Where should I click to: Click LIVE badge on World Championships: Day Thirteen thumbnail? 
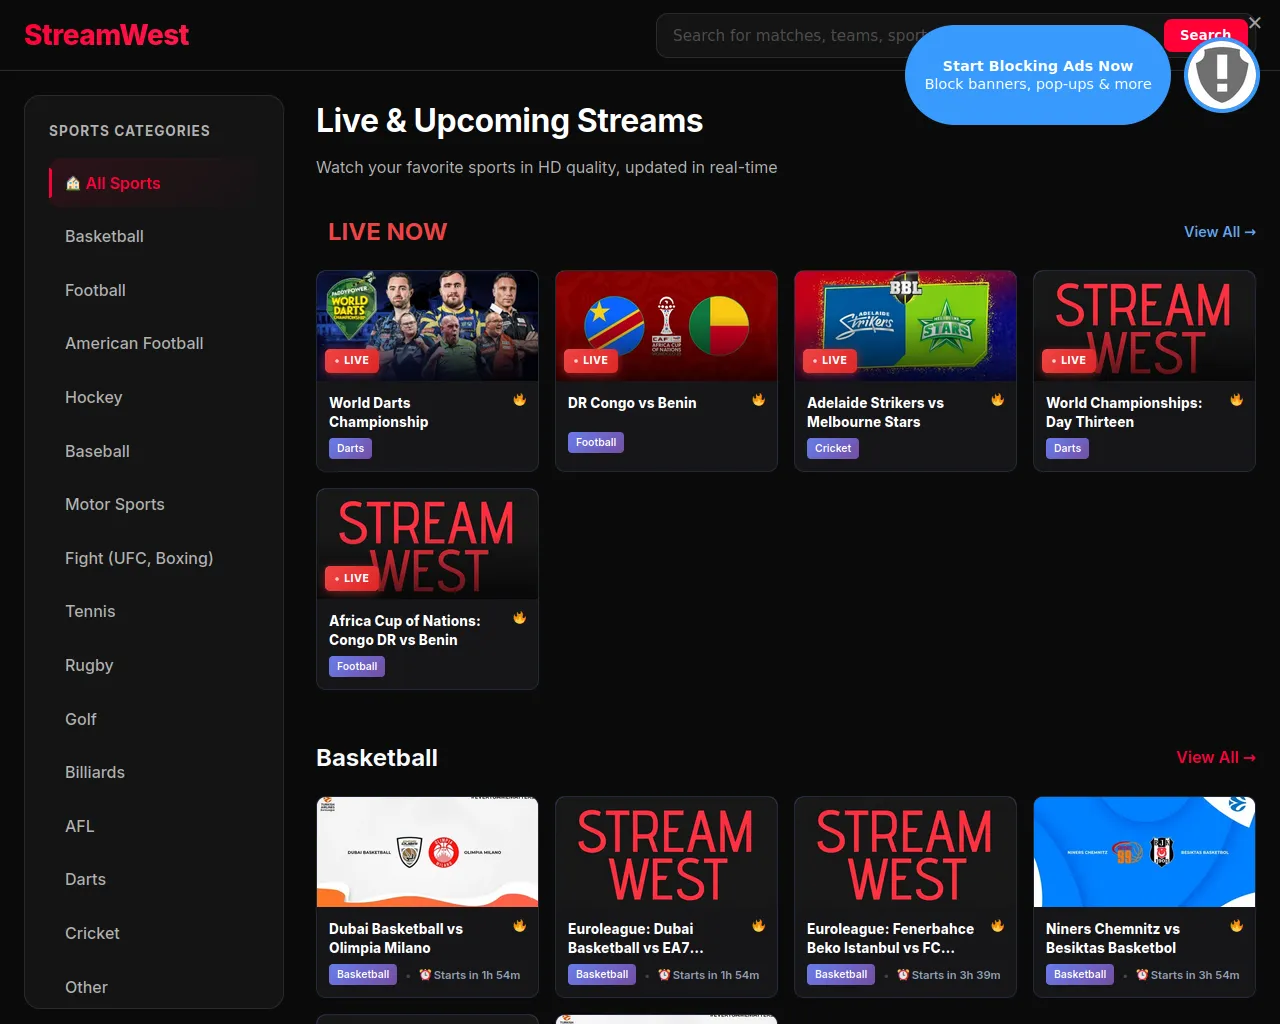1069,360
